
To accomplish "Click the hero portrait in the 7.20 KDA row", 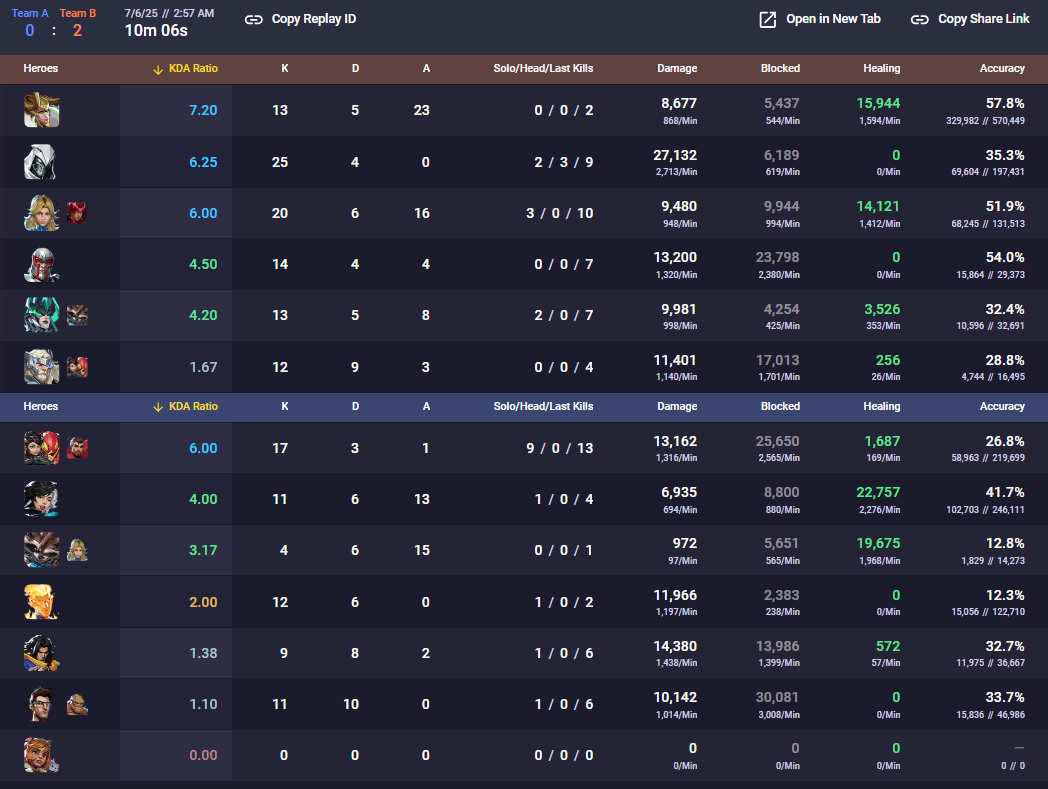I will click(41, 110).
